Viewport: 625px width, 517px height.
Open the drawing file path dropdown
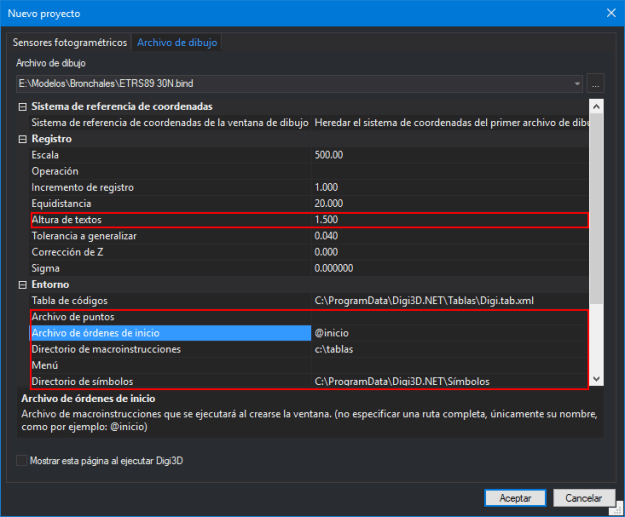coord(578,84)
